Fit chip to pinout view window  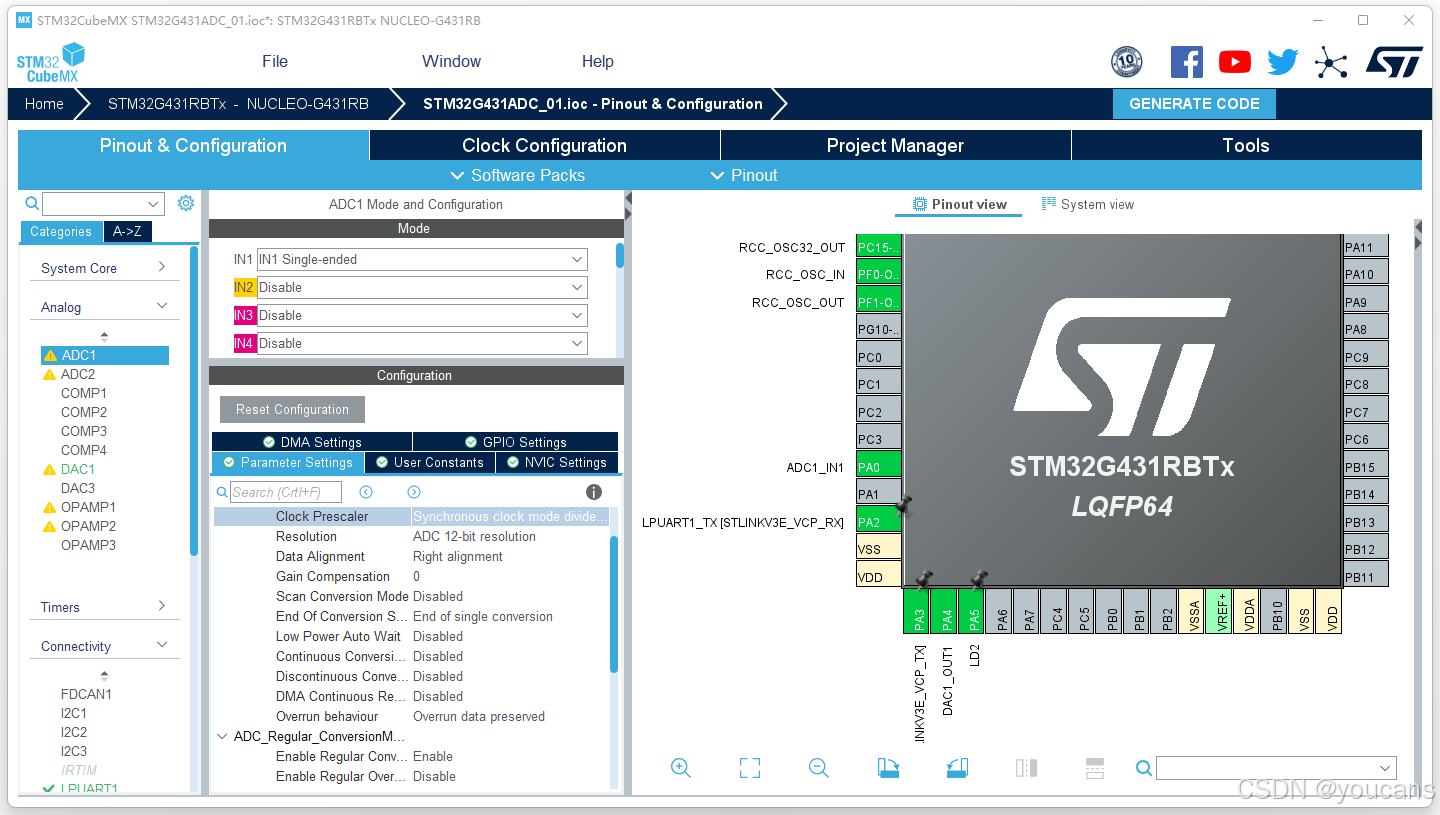(x=750, y=768)
